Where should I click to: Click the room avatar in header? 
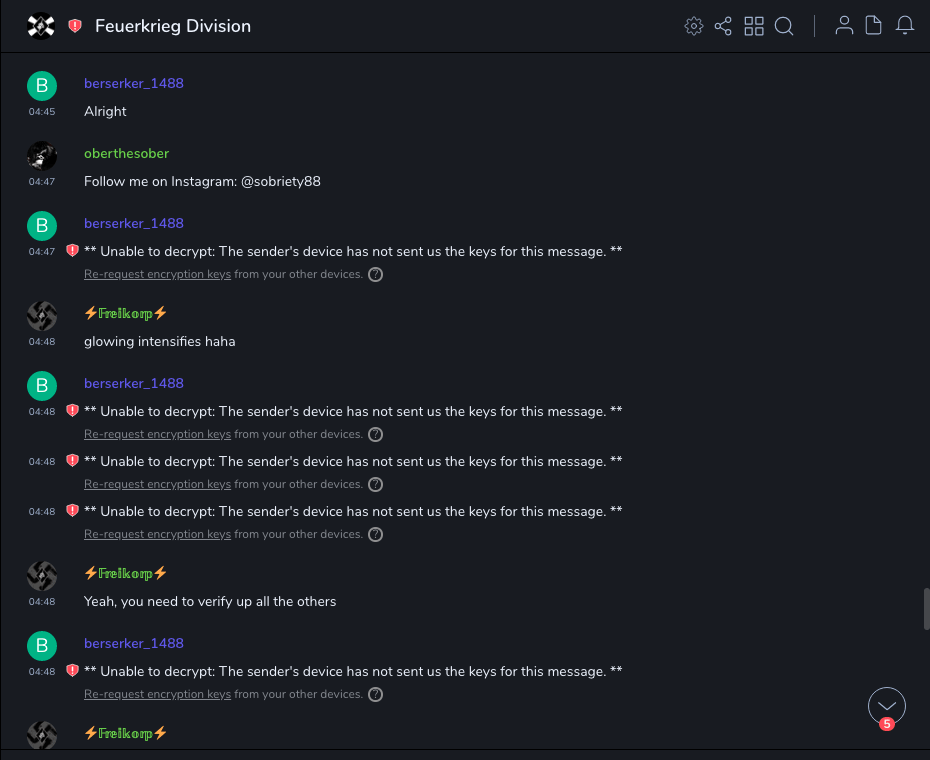[x=41, y=26]
